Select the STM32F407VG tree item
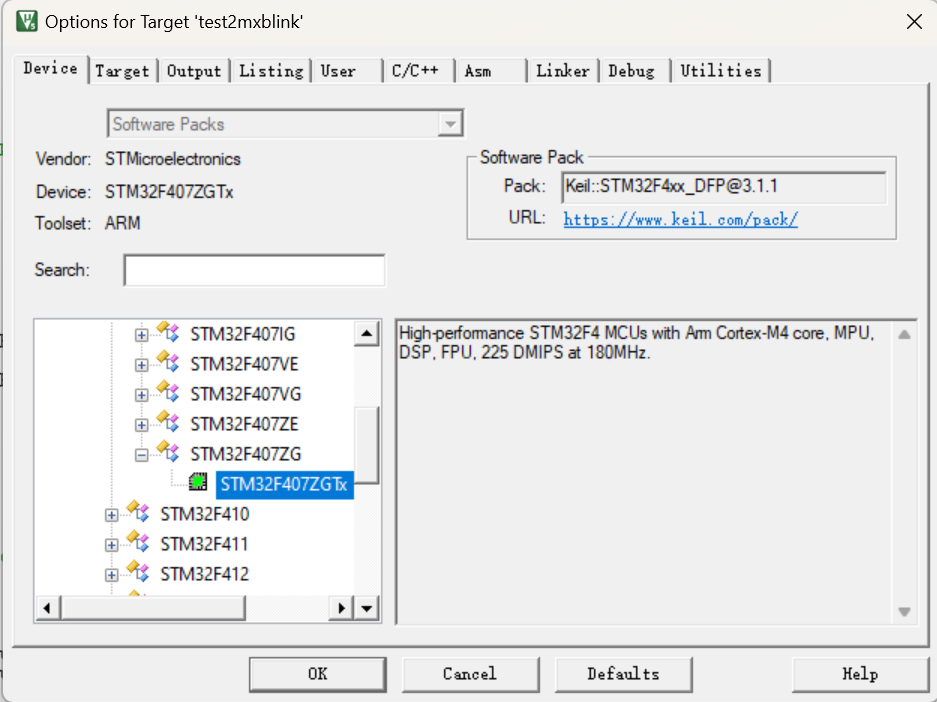 point(246,394)
